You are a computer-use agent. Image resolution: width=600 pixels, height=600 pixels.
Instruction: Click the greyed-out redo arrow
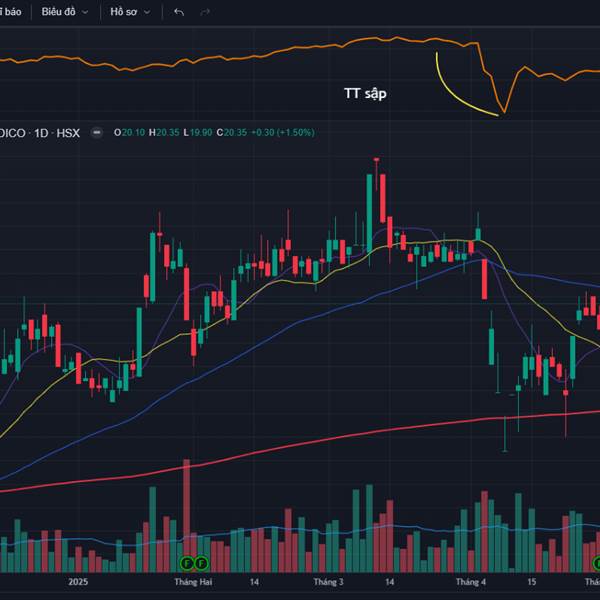(x=205, y=12)
